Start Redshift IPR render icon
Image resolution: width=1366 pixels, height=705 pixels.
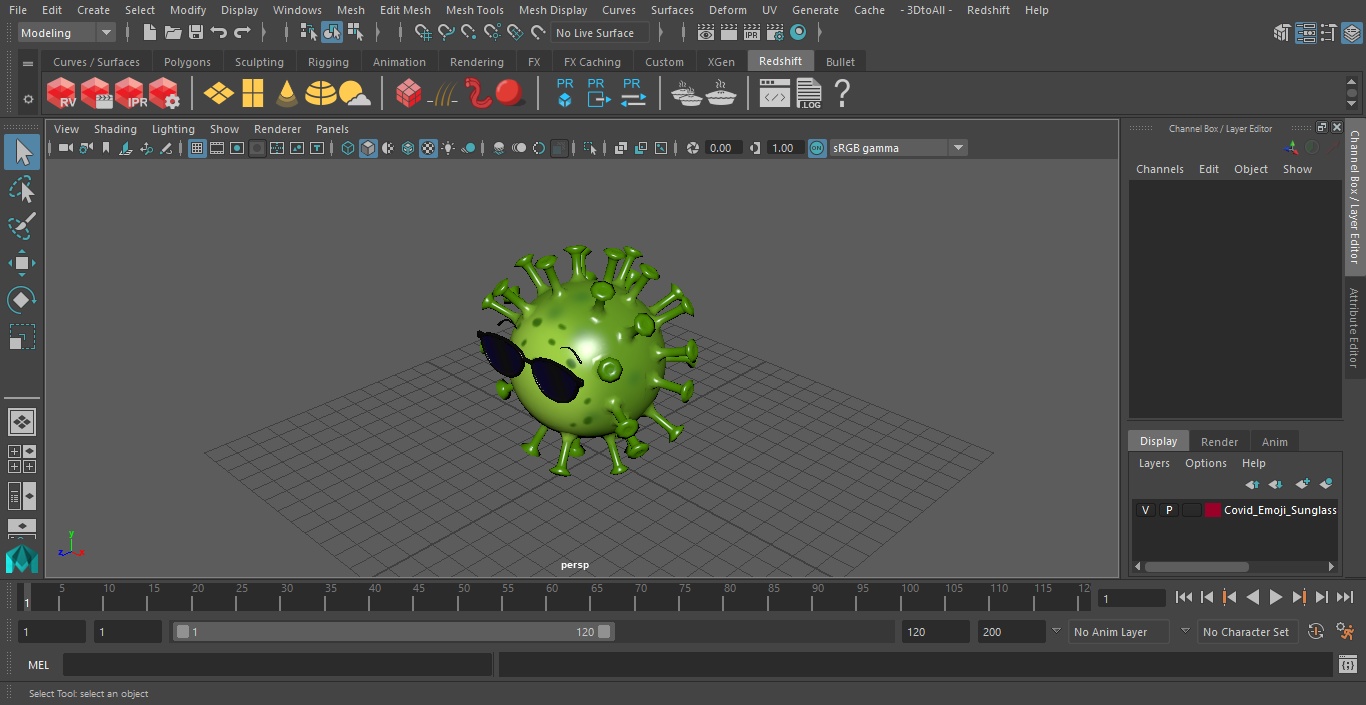[130, 94]
